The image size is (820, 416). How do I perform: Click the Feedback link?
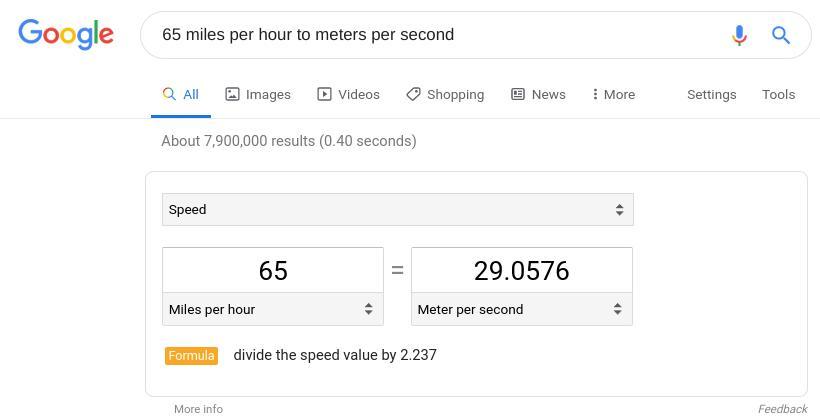tap(782, 409)
